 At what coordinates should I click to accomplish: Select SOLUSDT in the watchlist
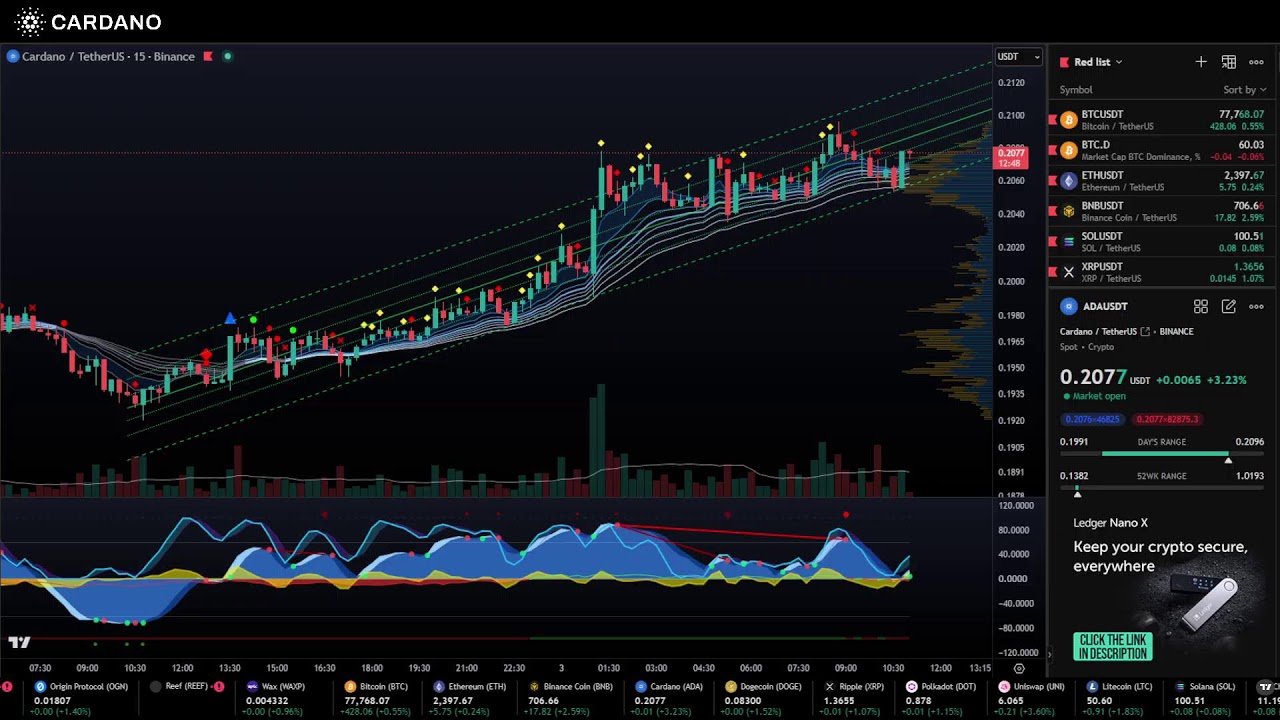click(x=1162, y=242)
